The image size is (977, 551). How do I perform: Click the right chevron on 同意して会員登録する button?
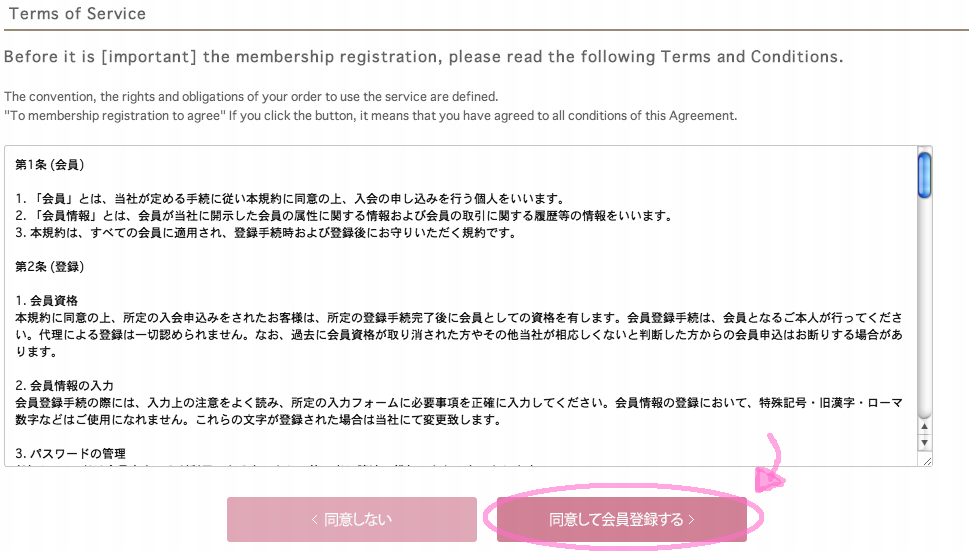[x=691, y=519]
